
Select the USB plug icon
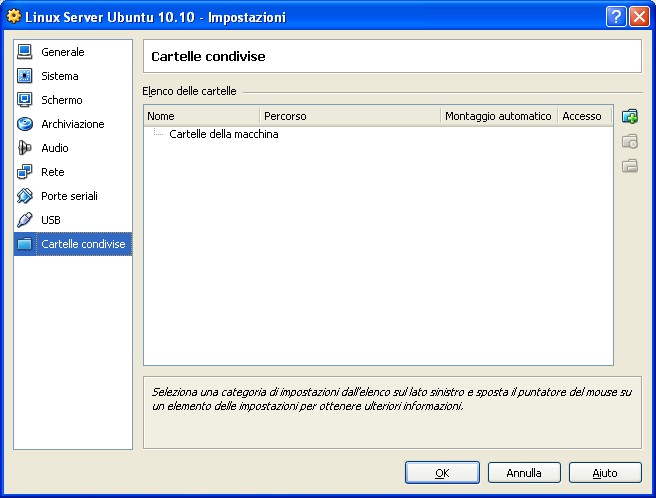[25, 220]
